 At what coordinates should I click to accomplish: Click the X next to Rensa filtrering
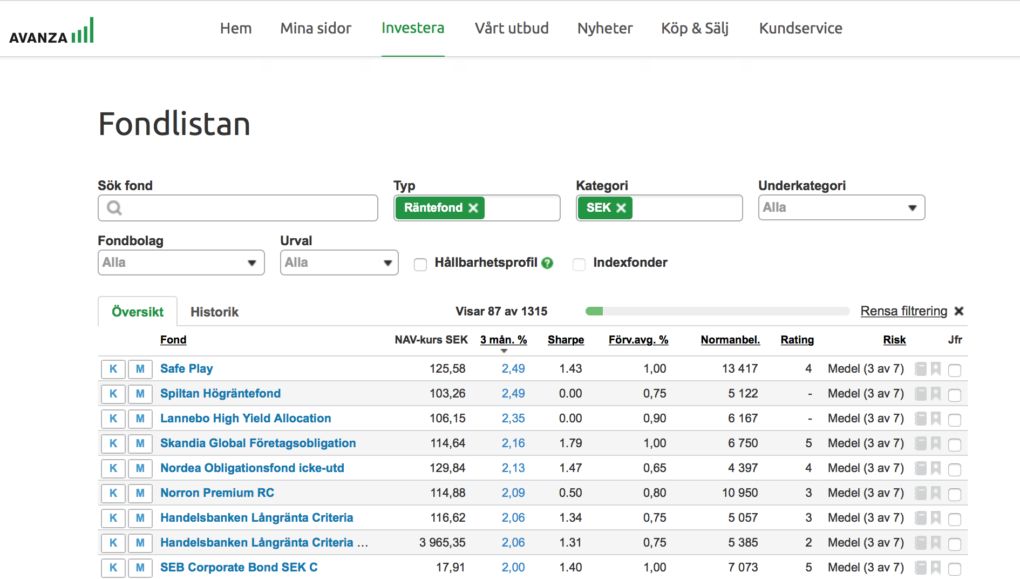[x=959, y=311]
